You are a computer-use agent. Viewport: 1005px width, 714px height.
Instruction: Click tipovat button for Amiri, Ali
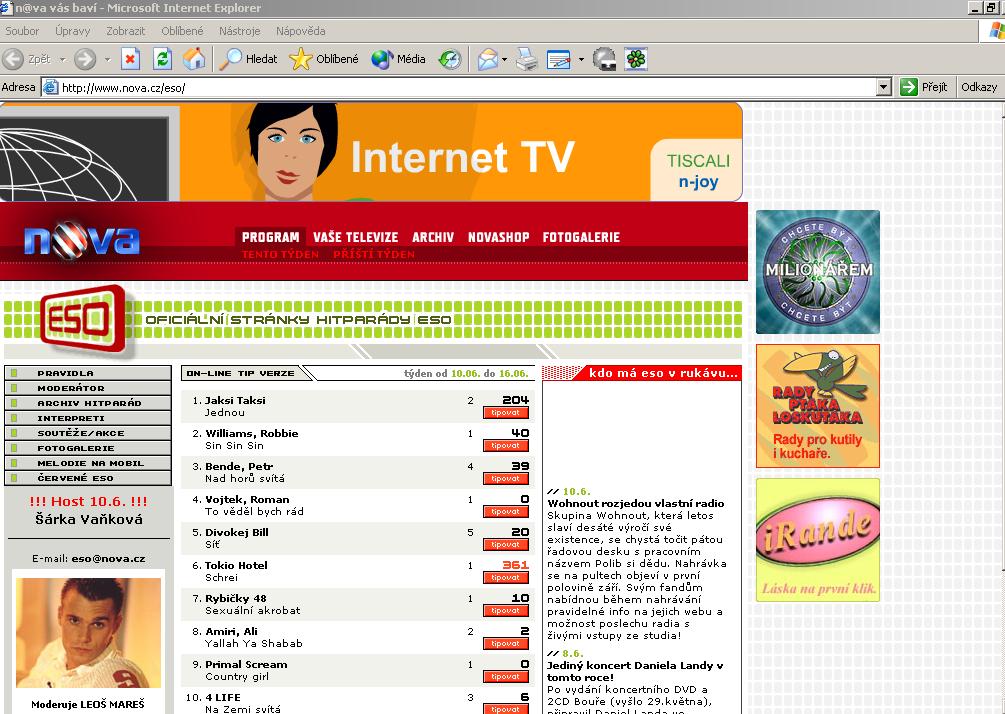coord(506,643)
